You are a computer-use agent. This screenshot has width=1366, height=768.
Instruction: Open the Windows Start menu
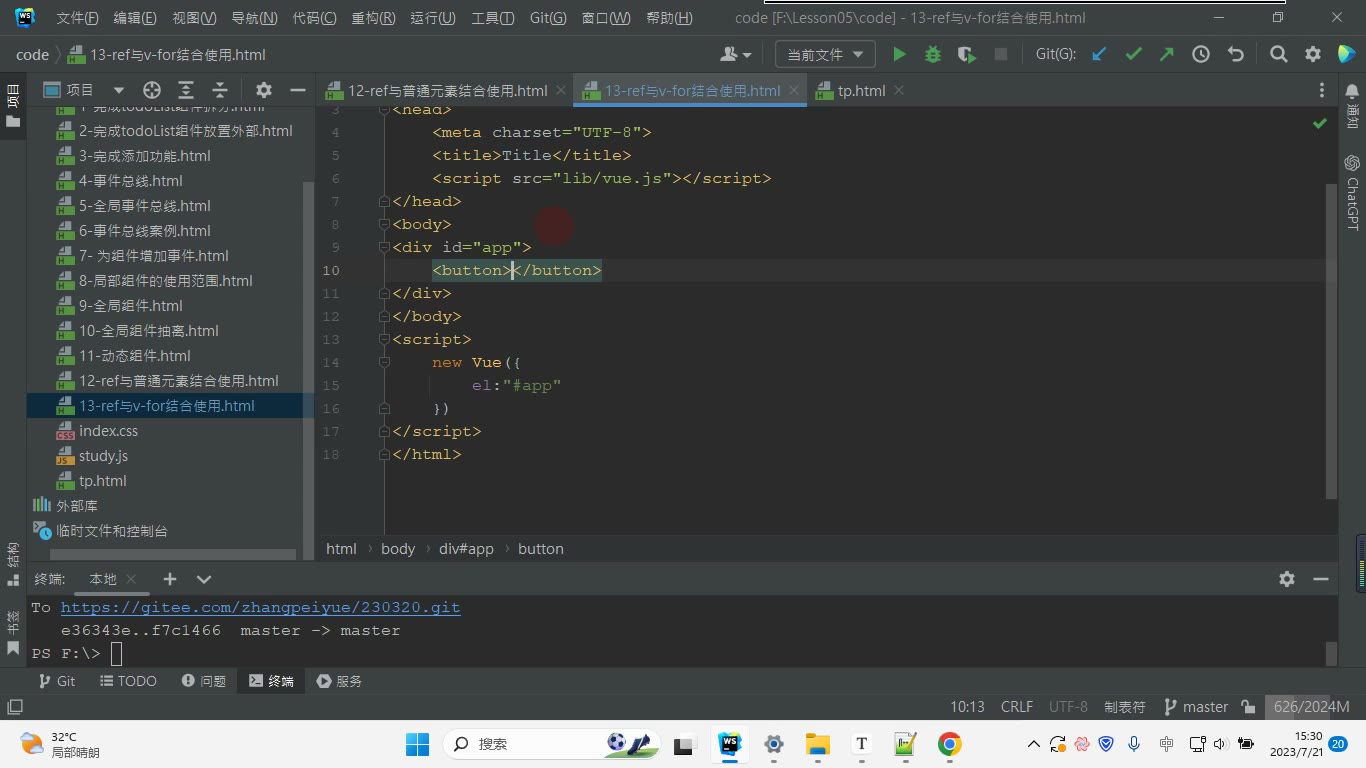click(417, 744)
